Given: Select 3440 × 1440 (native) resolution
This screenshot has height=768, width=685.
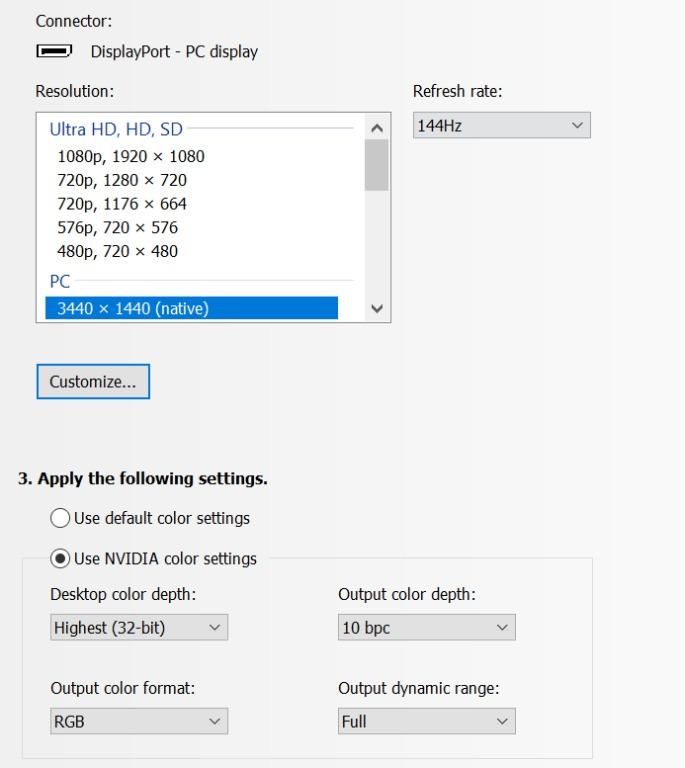Looking at the screenshot, I should [191, 308].
